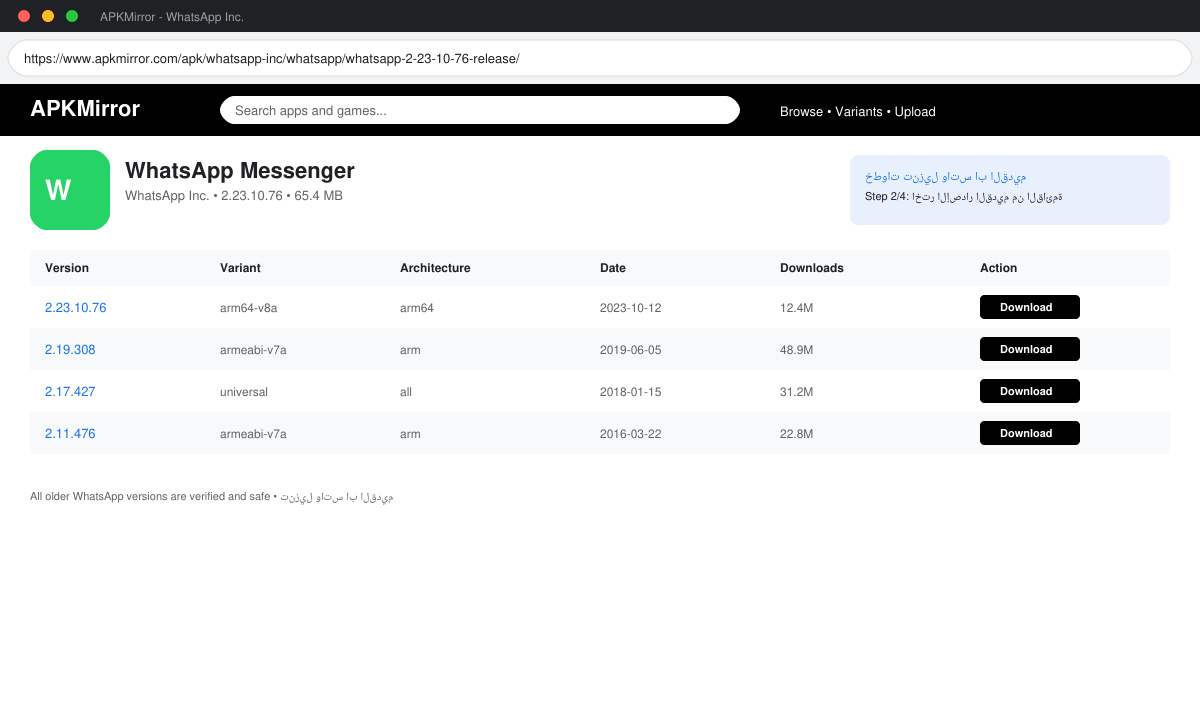Click the 48.9M downloads value
This screenshot has width=1200, height=720.
796,350
